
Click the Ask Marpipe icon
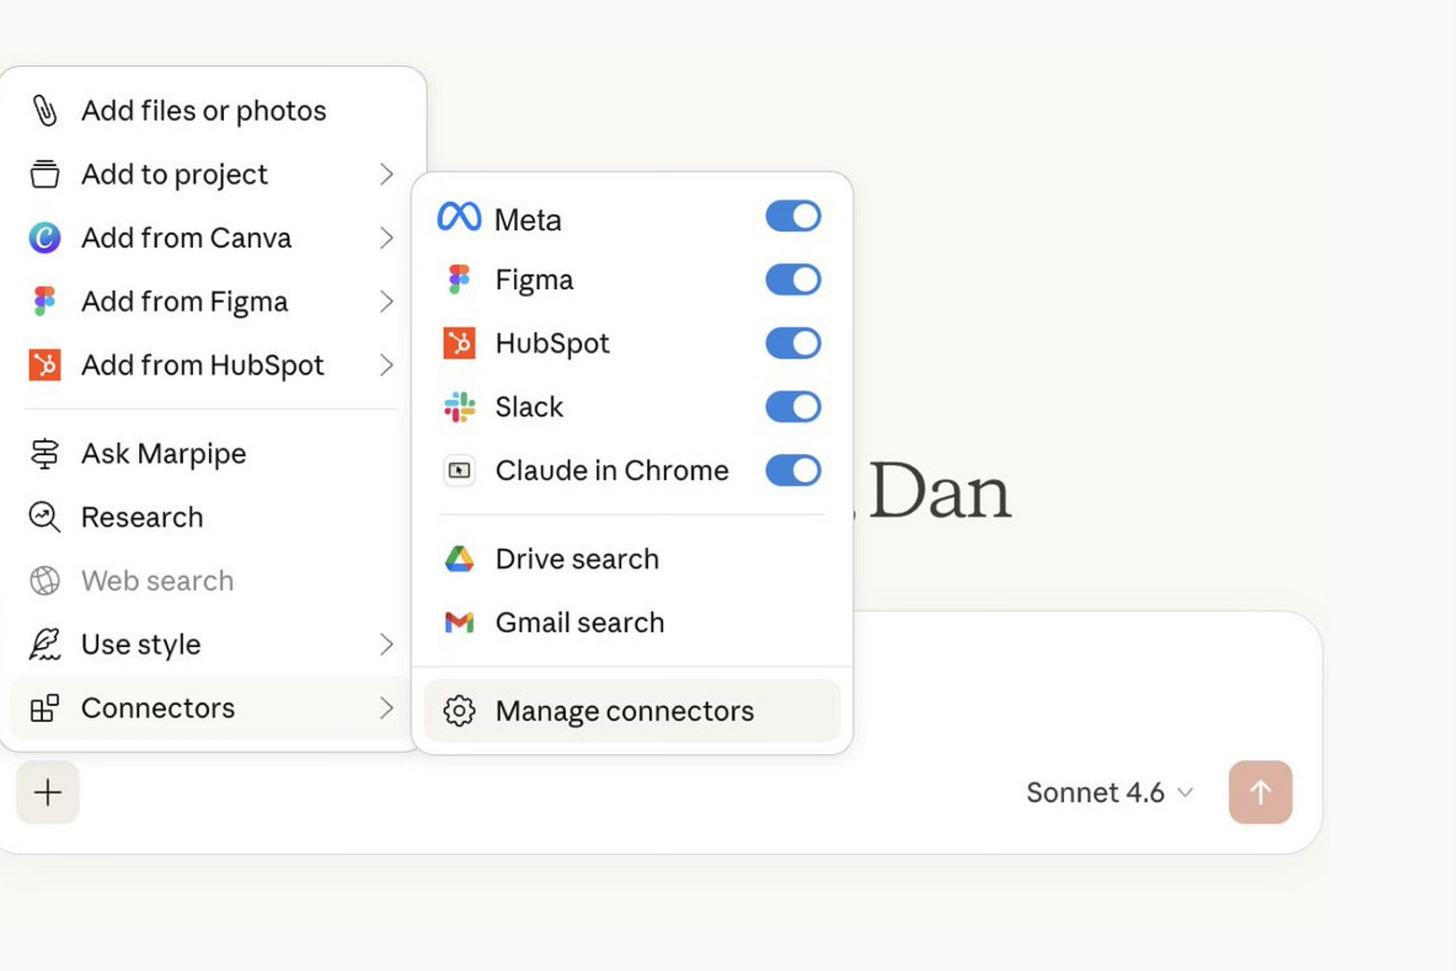coord(42,453)
